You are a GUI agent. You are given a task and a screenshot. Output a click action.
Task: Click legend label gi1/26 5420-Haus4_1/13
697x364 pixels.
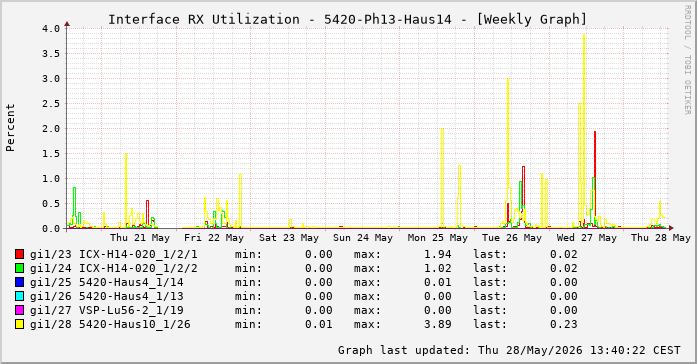pos(107,296)
